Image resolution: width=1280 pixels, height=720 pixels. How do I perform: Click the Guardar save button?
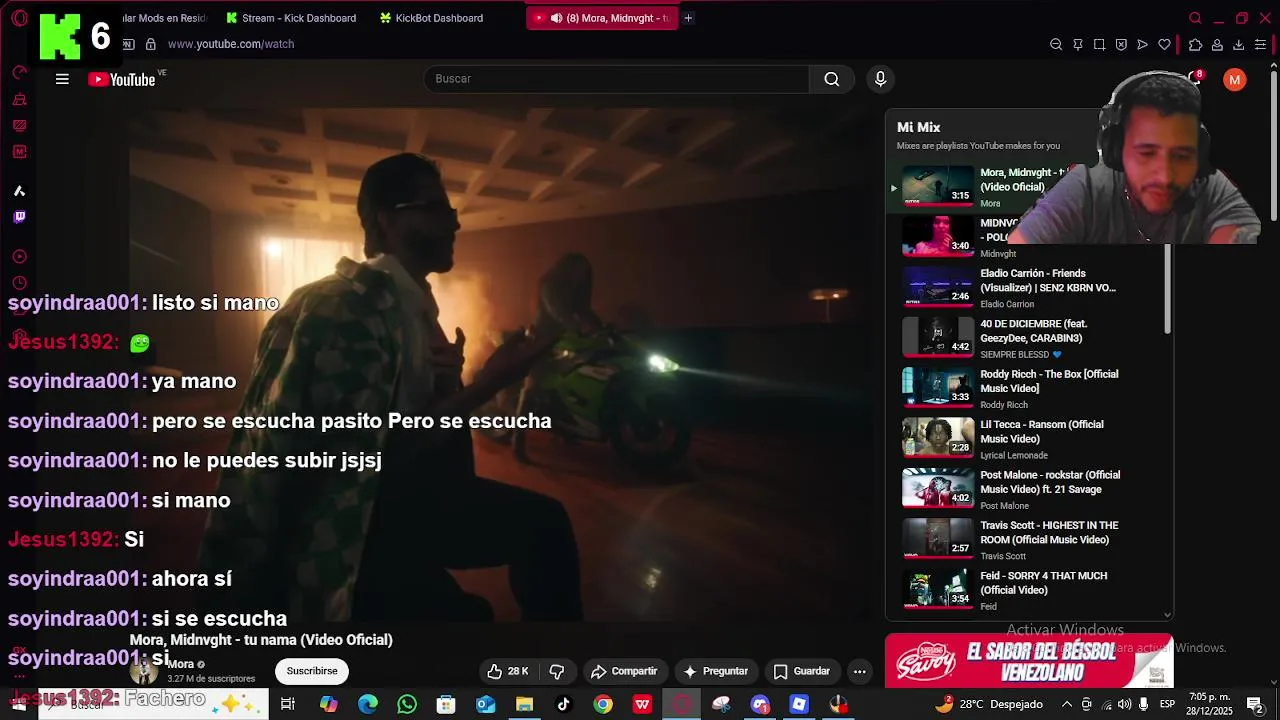(802, 671)
